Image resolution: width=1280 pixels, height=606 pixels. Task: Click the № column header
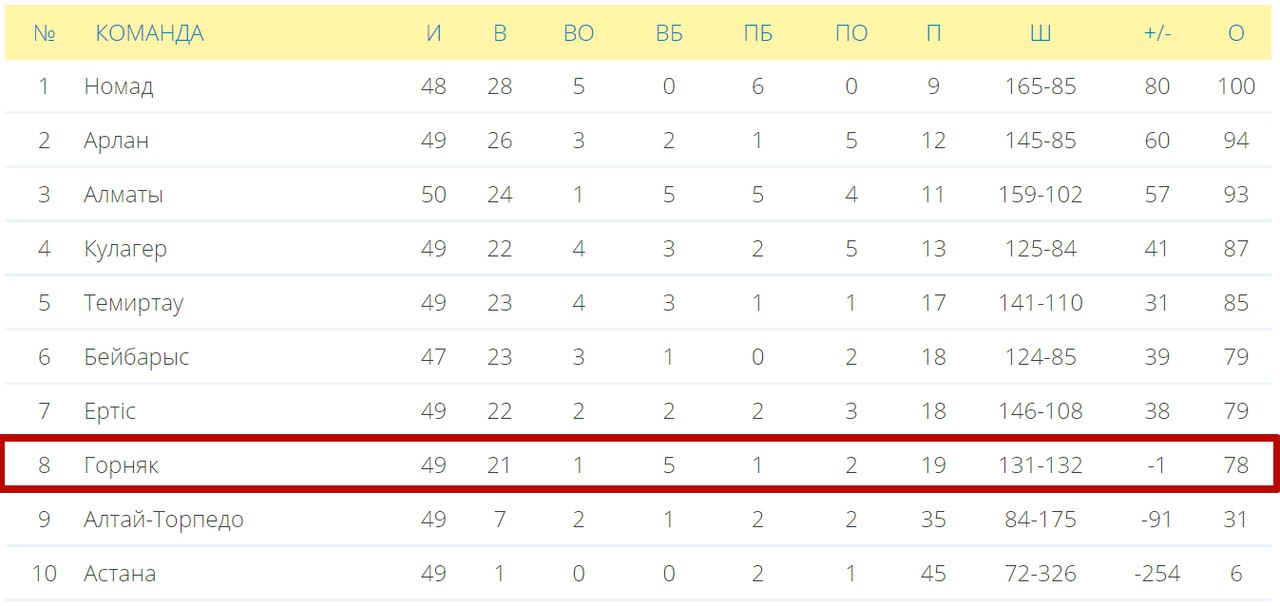point(44,33)
